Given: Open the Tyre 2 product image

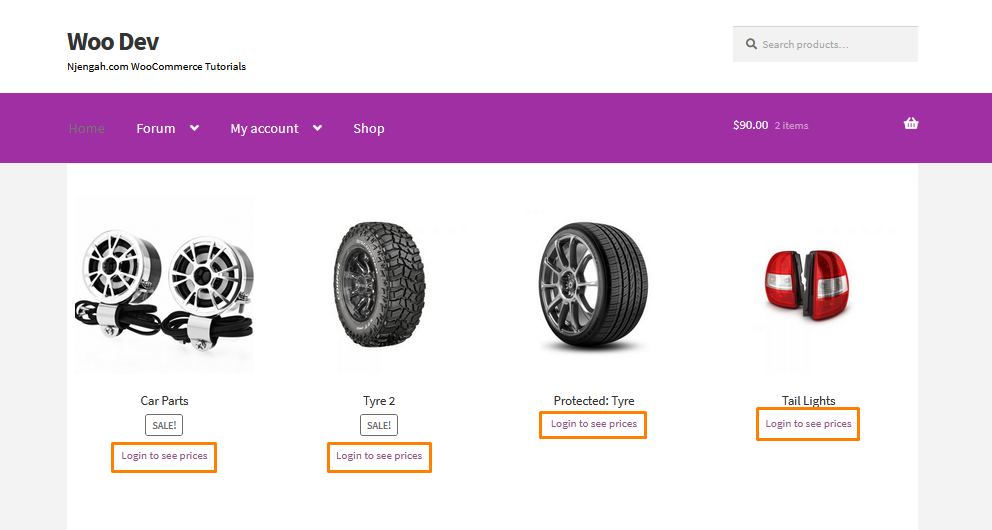Looking at the screenshot, I should coord(379,286).
